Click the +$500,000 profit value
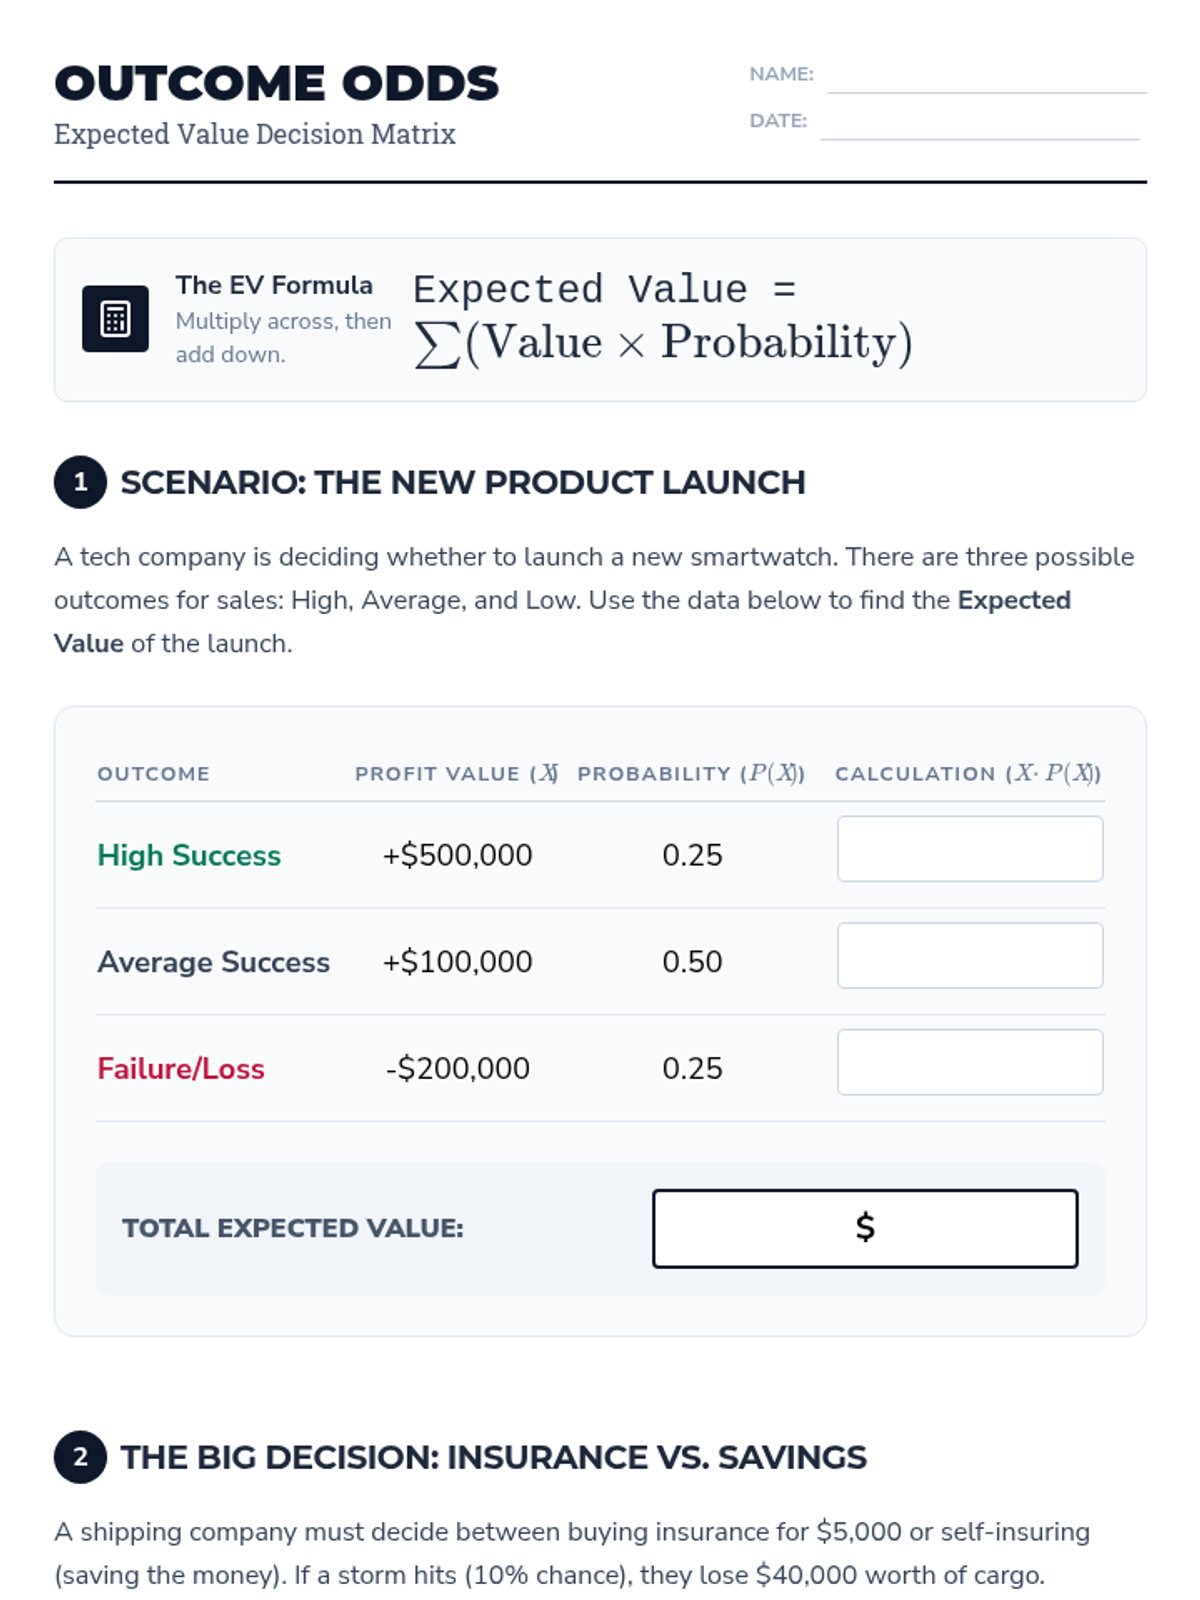Image resolution: width=1200 pixels, height=1600 pixels. tap(457, 855)
